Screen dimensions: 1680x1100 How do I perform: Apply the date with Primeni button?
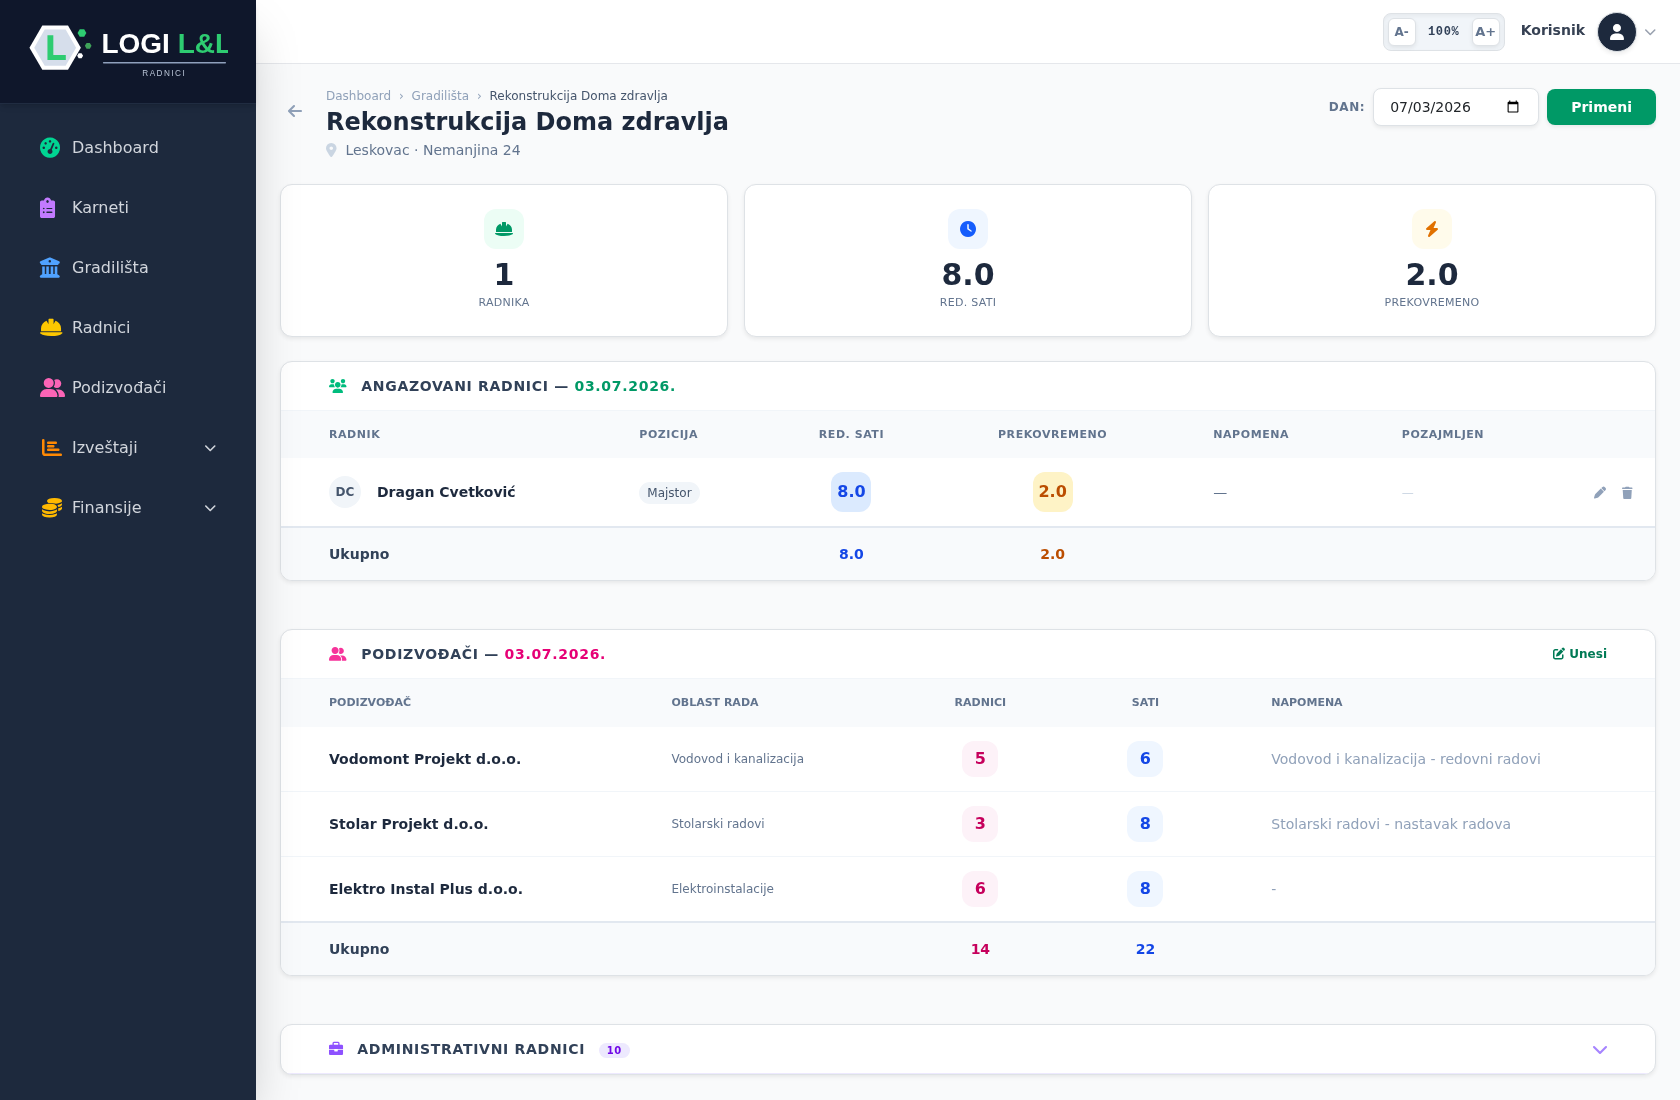[1601, 107]
